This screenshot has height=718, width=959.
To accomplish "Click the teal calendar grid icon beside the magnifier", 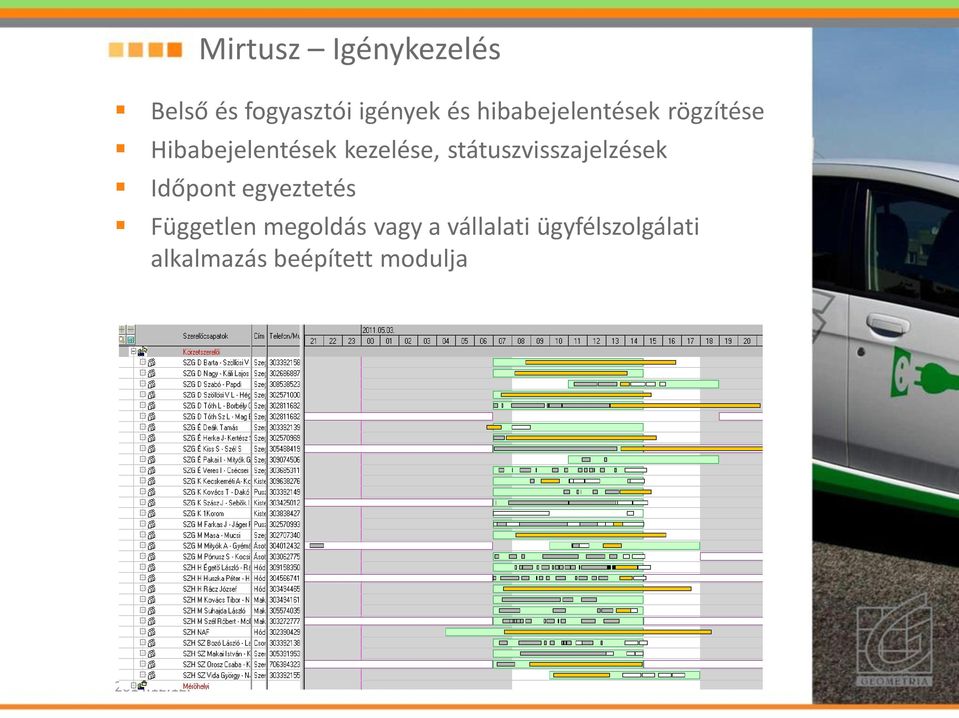I will (x=130, y=339).
